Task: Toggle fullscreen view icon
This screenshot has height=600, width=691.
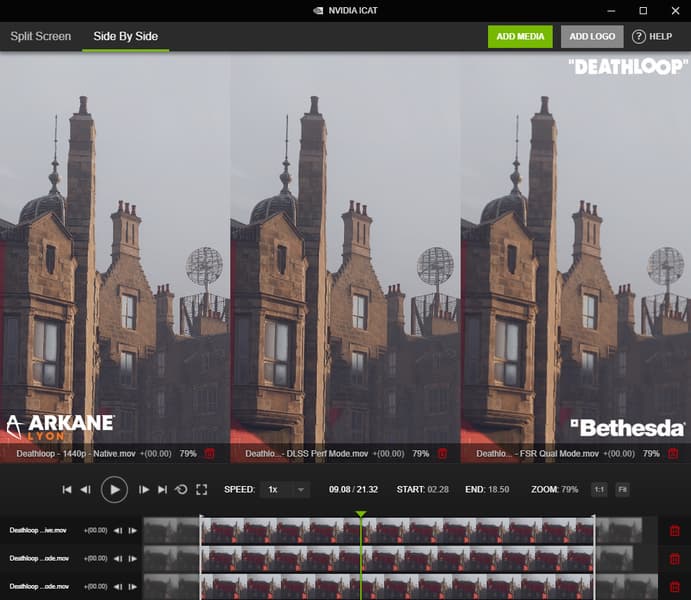Action: 201,489
